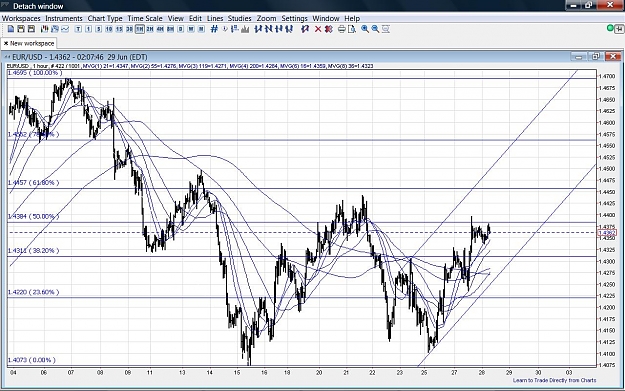
Task: Select the tick (T) period button
Action: pyautogui.click(x=78, y=29)
